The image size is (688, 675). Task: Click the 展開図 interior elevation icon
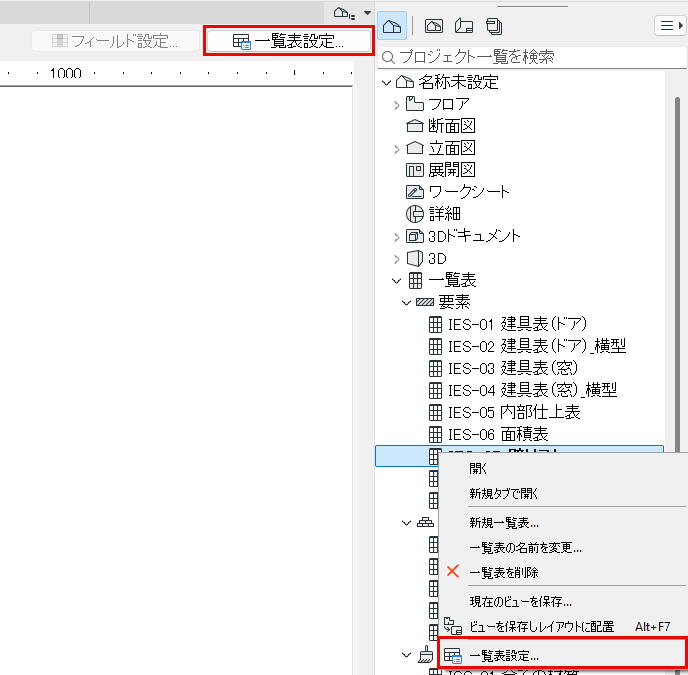coord(415,170)
